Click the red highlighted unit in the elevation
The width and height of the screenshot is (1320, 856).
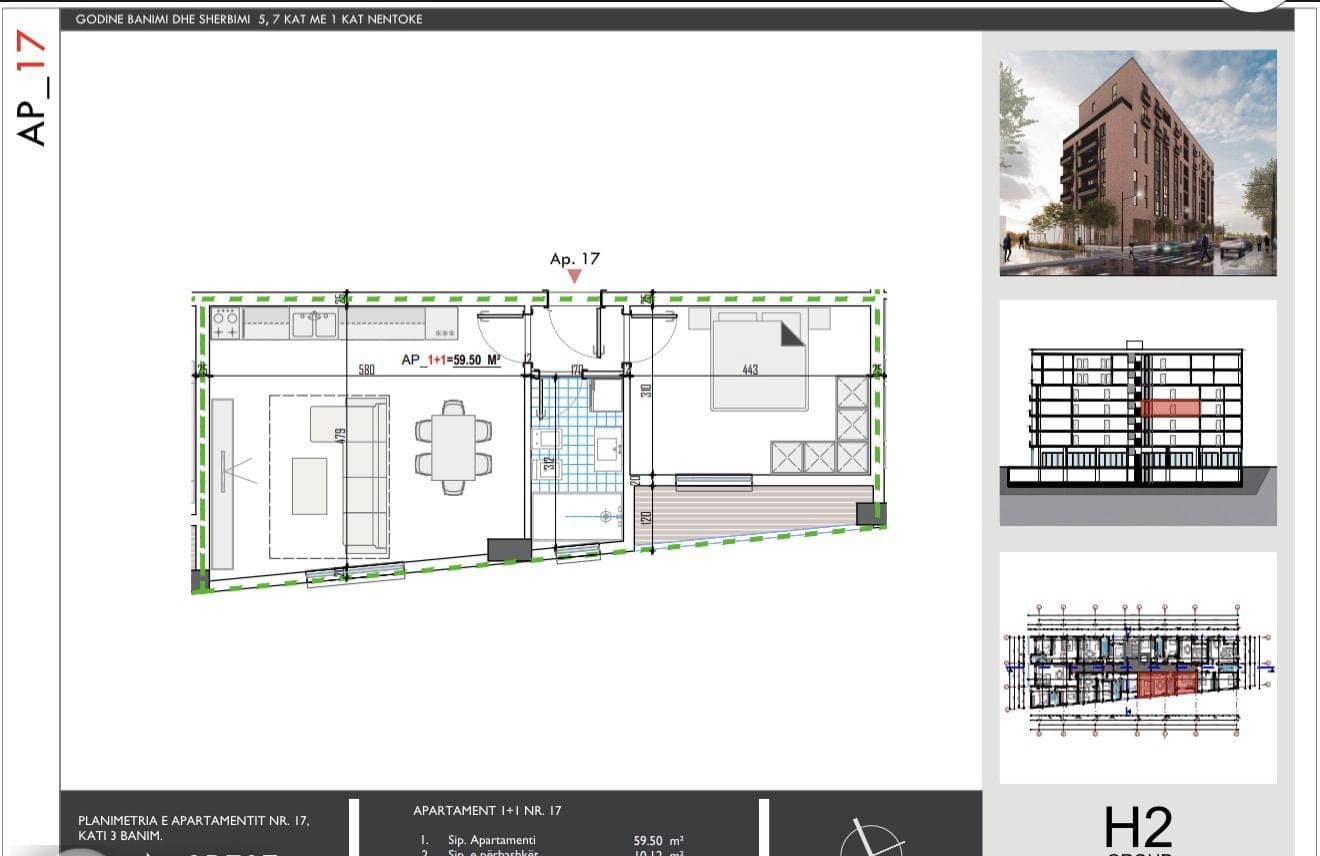click(1169, 408)
